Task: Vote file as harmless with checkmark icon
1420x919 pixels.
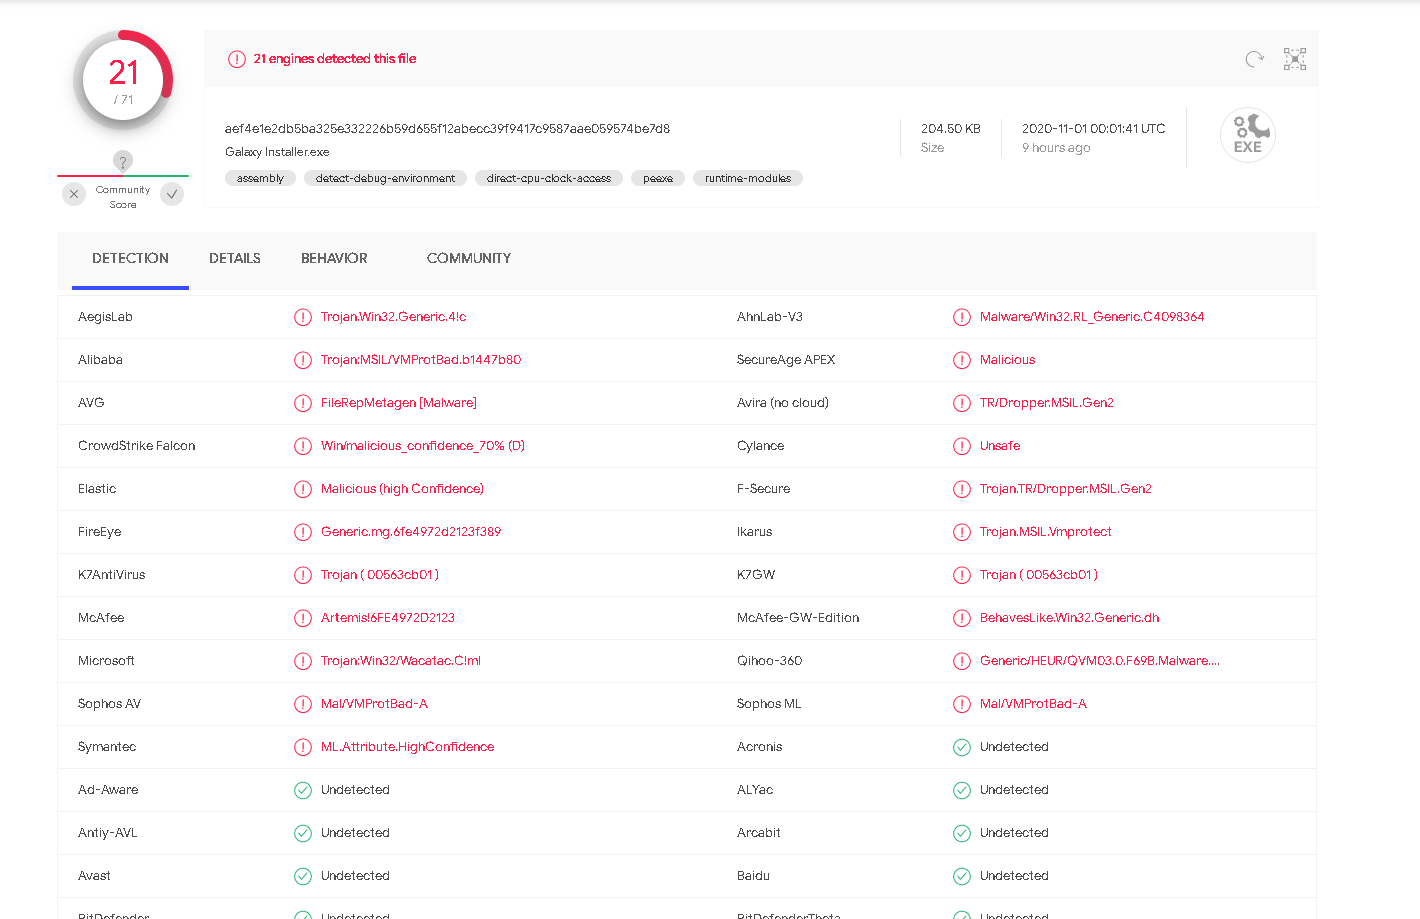Action: tap(172, 194)
